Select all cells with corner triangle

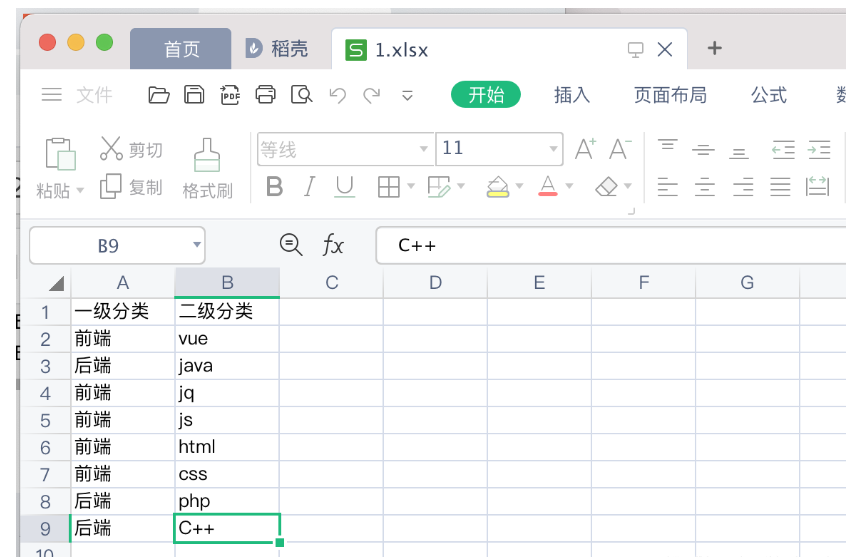55,283
